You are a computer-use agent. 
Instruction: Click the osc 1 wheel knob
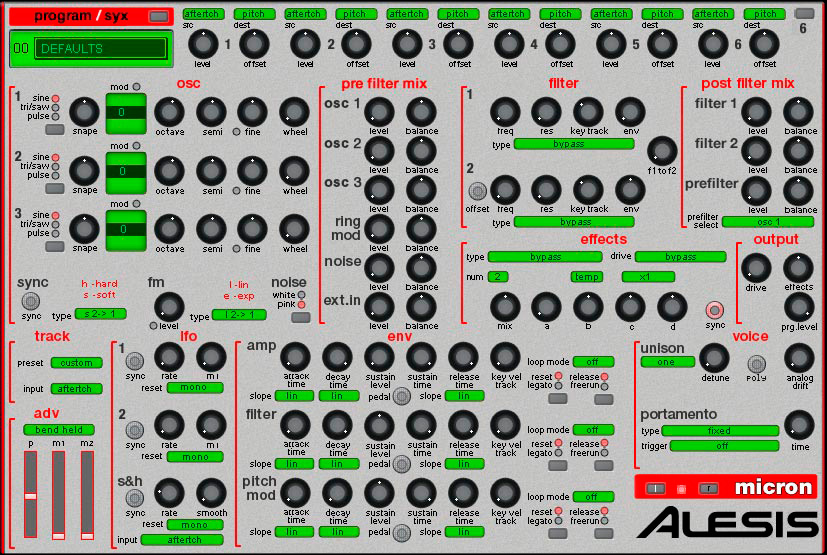click(294, 112)
